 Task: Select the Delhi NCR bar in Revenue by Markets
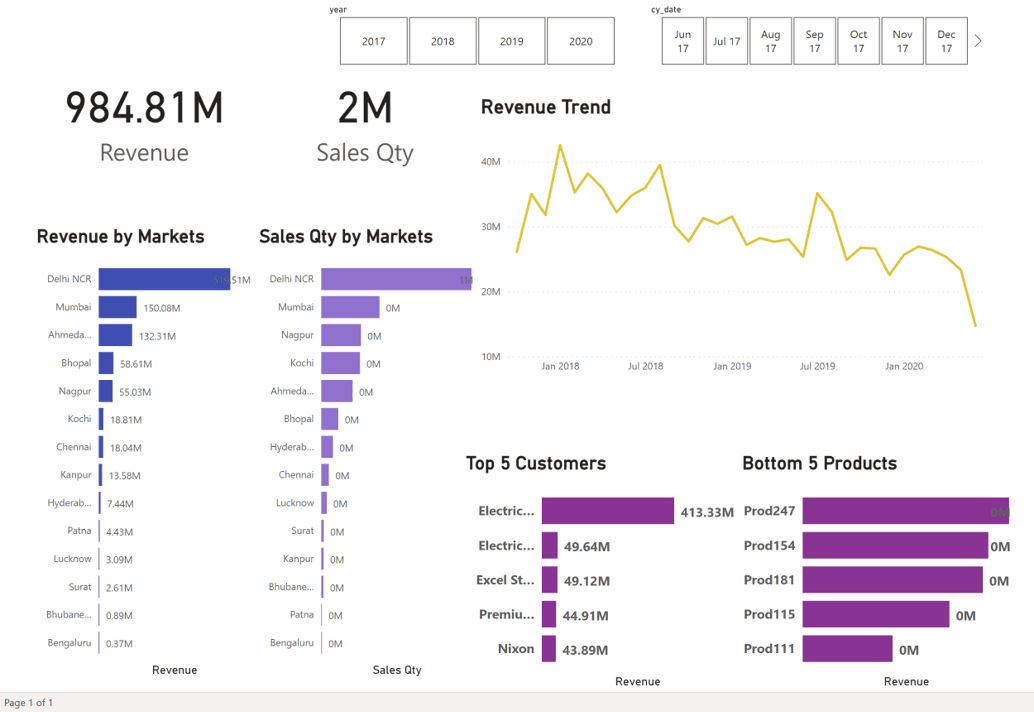[165, 278]
